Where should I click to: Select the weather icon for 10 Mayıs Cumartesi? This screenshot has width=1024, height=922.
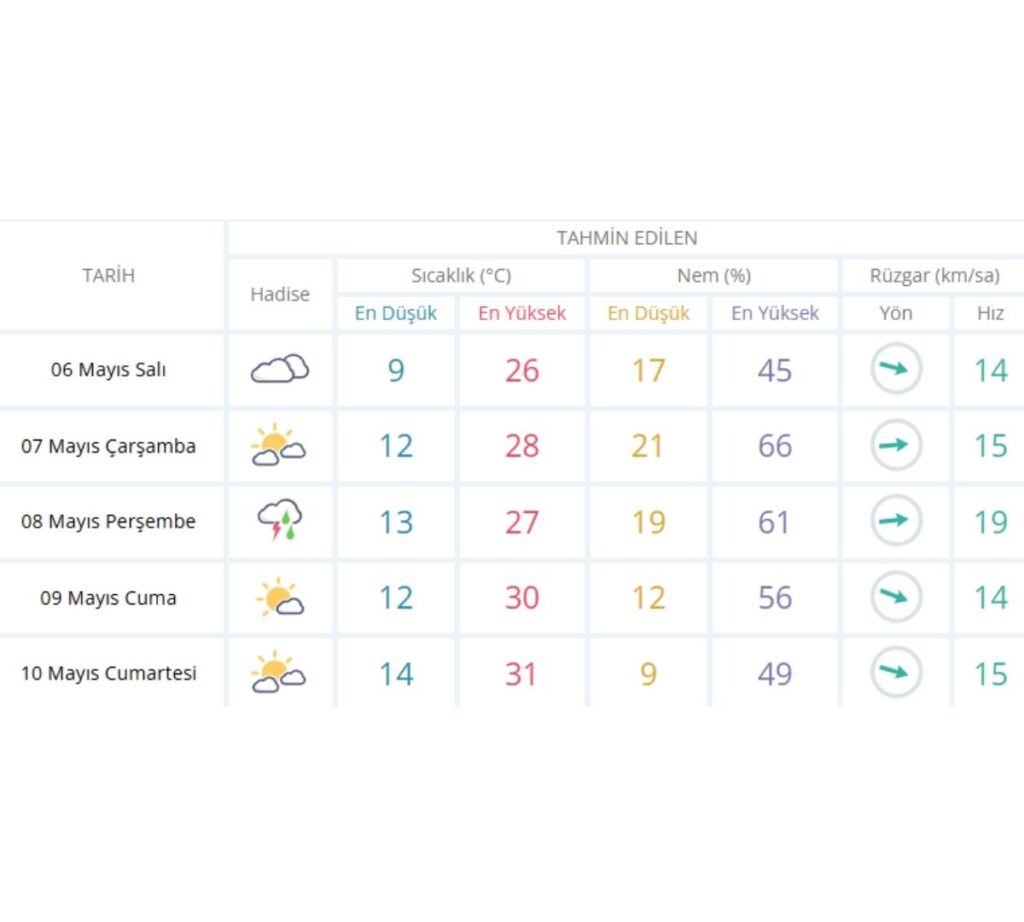(279, 673)
